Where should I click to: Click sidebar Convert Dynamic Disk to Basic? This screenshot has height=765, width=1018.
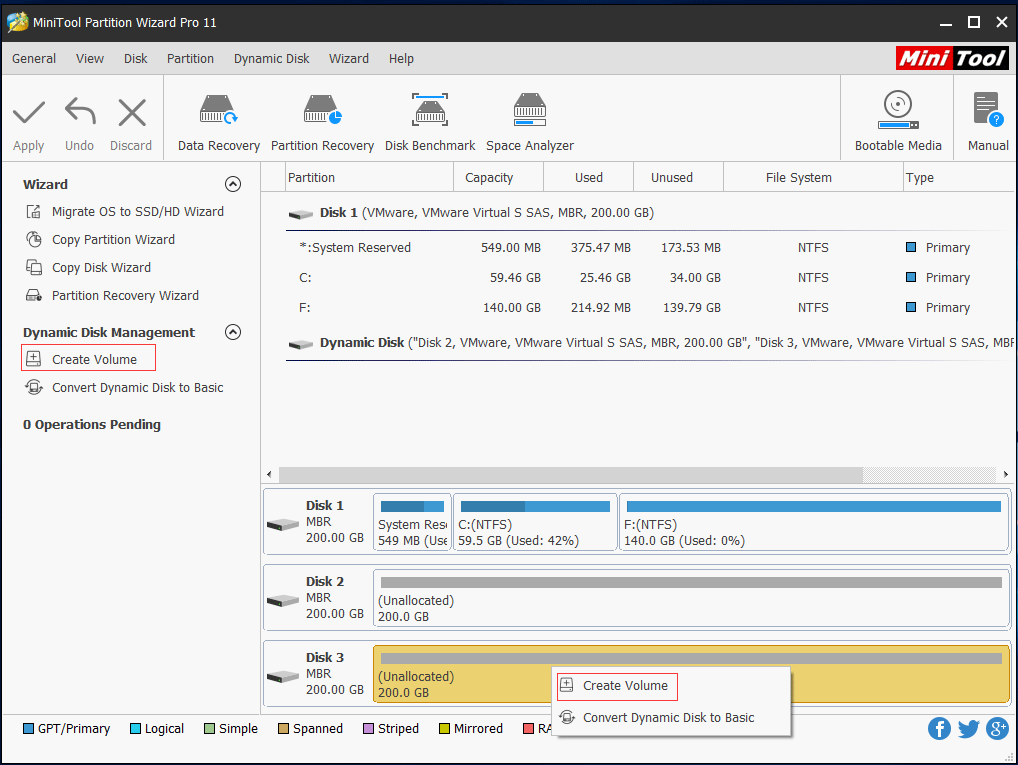(138, 388)
